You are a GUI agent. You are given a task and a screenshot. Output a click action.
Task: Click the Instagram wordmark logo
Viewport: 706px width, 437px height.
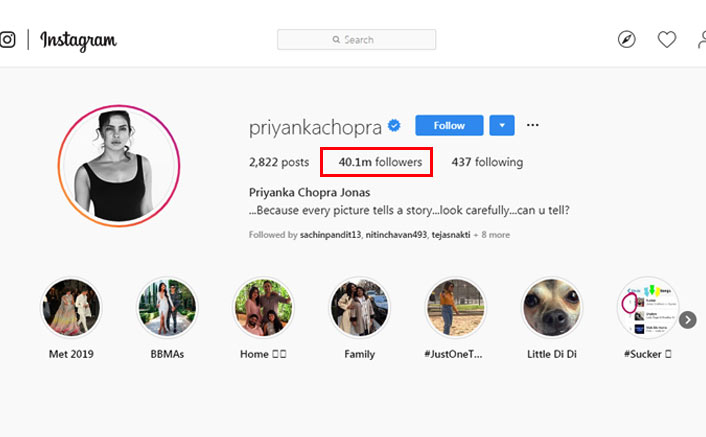[78, 40]
